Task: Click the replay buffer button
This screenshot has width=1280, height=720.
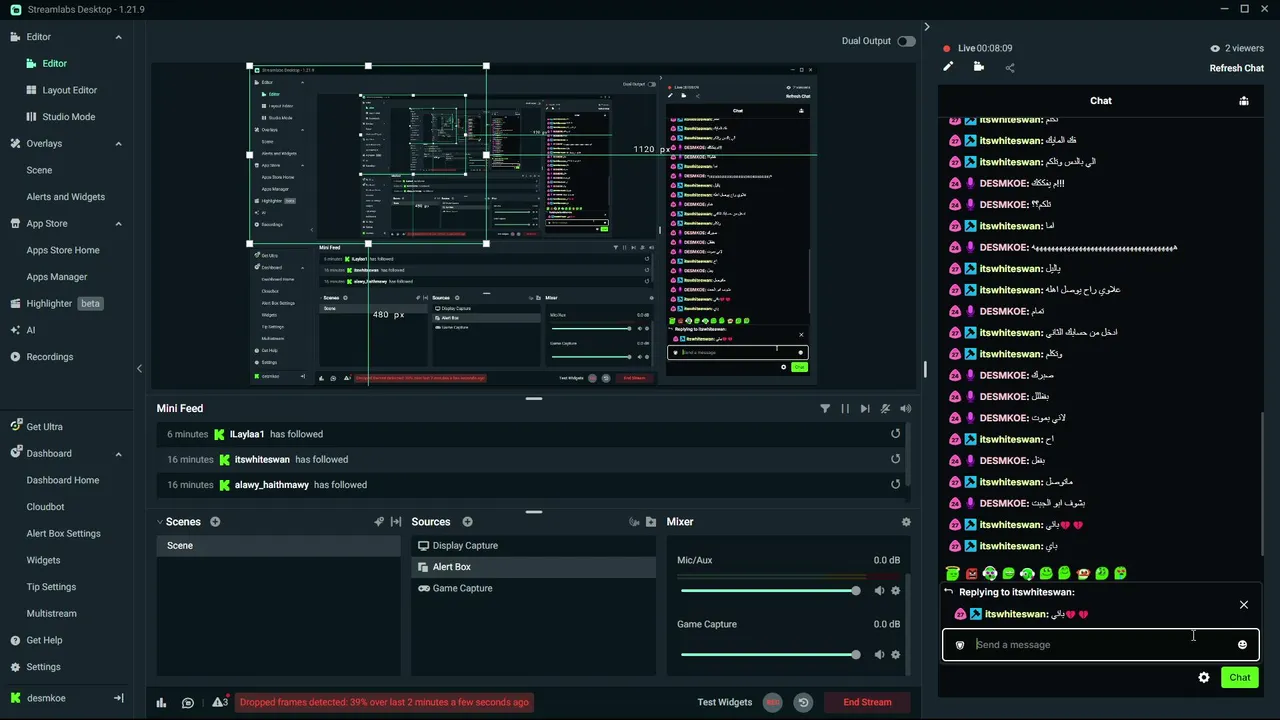Action: click(803, 703)
